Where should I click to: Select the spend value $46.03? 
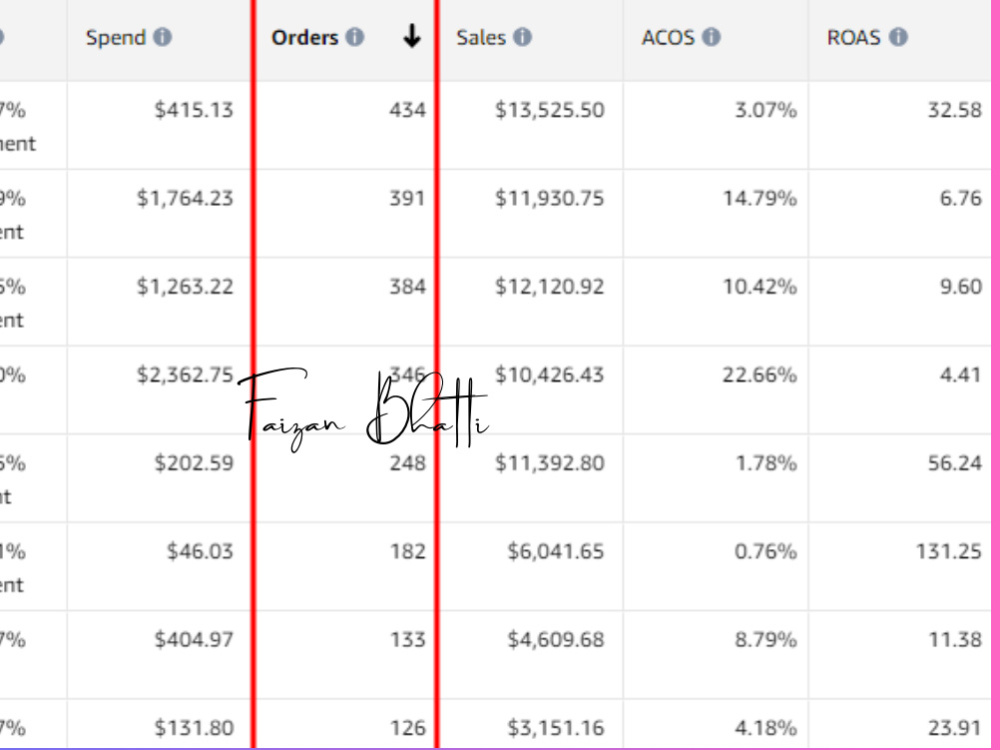coord(200,551)
